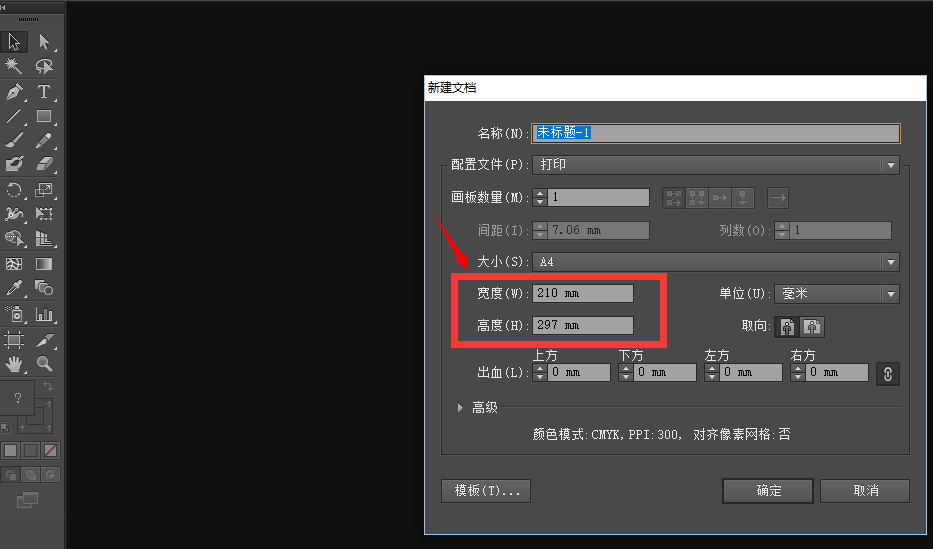
Task: Select the Pen tool
Action: [14, 92]
